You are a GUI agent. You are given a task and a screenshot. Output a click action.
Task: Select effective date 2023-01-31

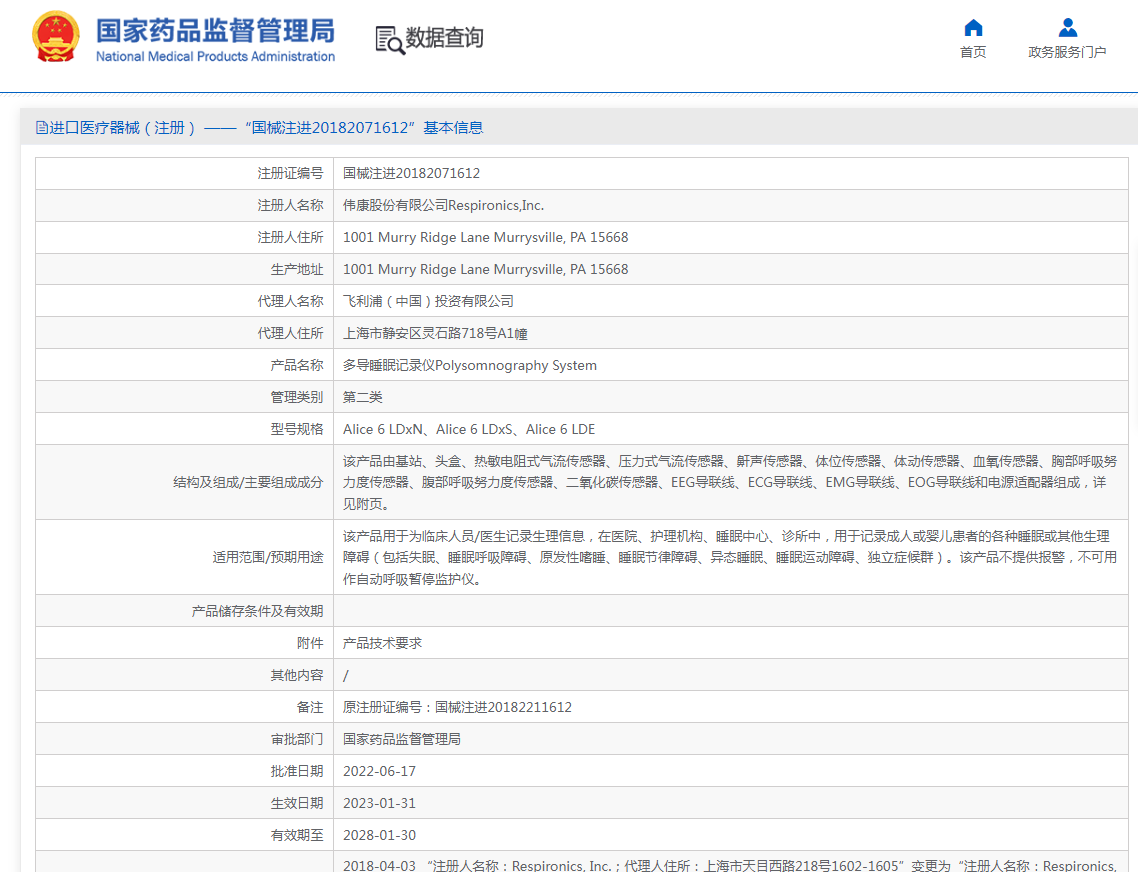tap(380, 803)
